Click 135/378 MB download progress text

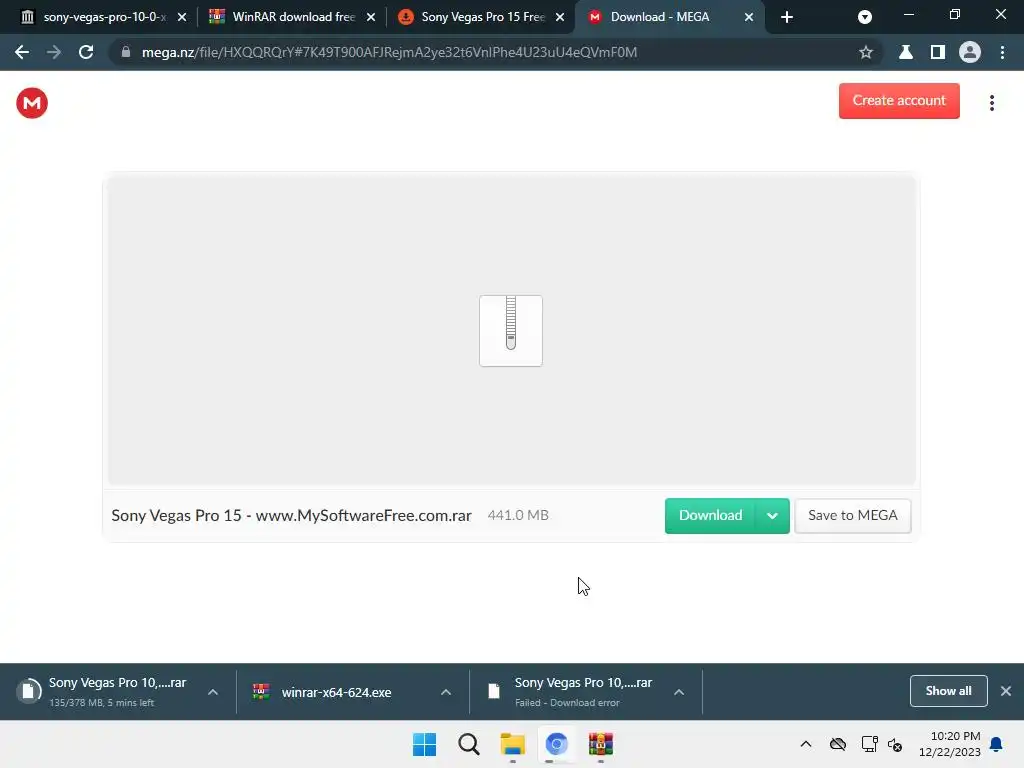tap(101, 703)
